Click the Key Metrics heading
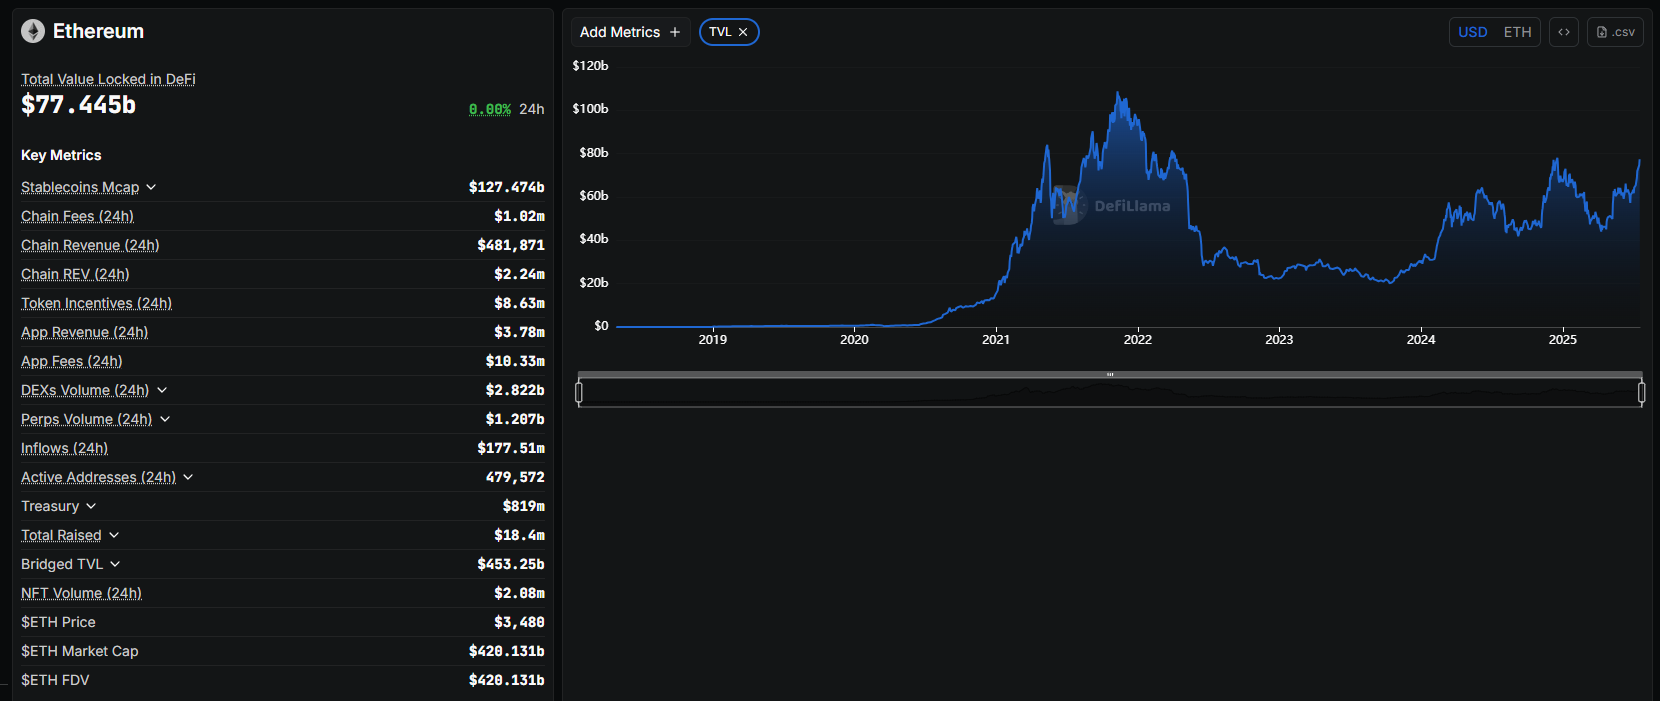The height and width of the screenshot is (701, 1660). [61, 155]
